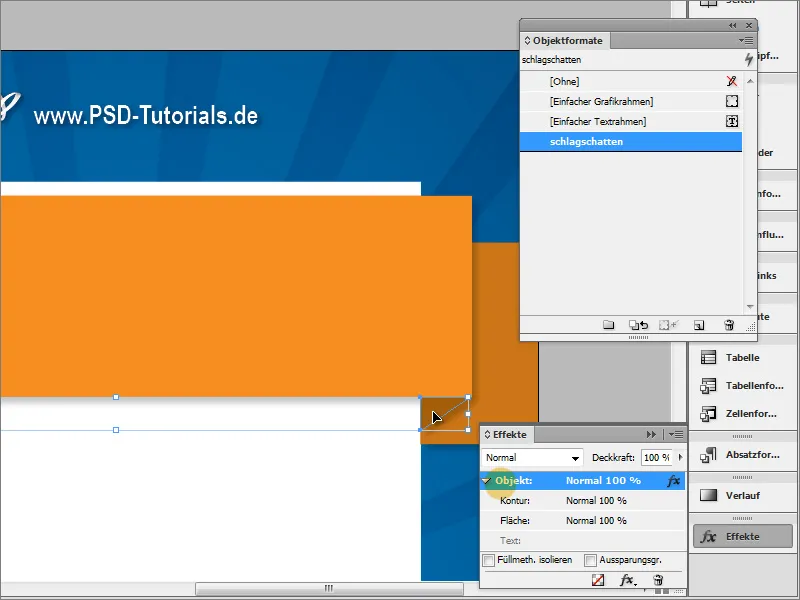The width and height of the screenshot is (800, 600).
Task: Click the quick apply lightning icon in Objektformate
Action: (x=748, y=60)
